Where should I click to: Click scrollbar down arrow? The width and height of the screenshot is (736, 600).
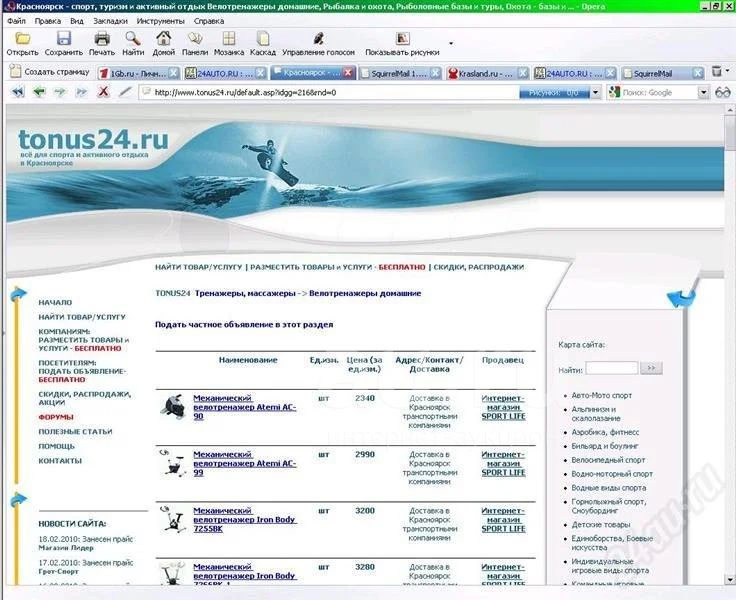[730, 579]
